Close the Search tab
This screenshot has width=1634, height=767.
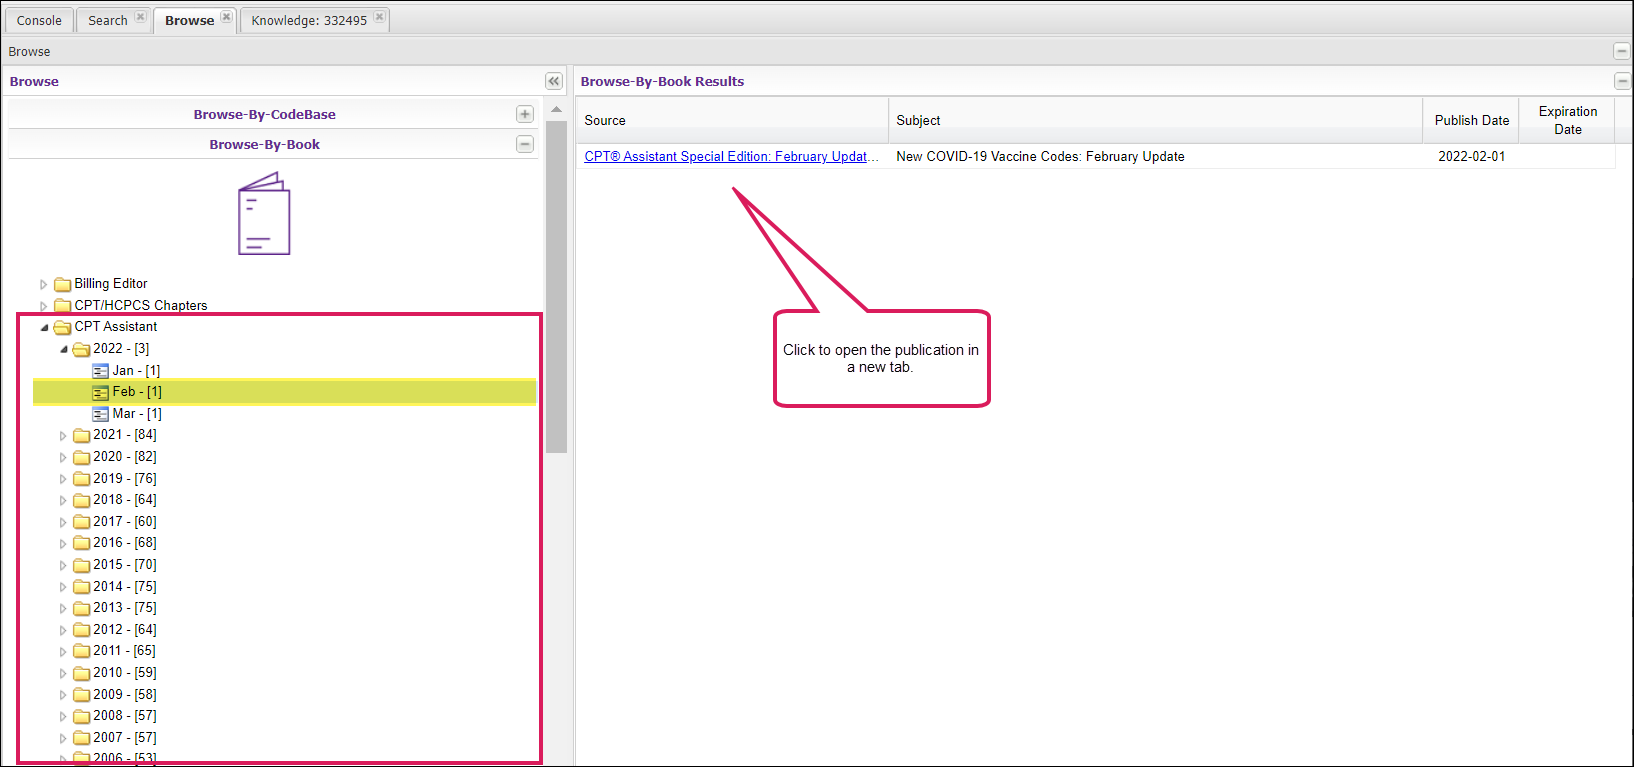pos(141,17)
